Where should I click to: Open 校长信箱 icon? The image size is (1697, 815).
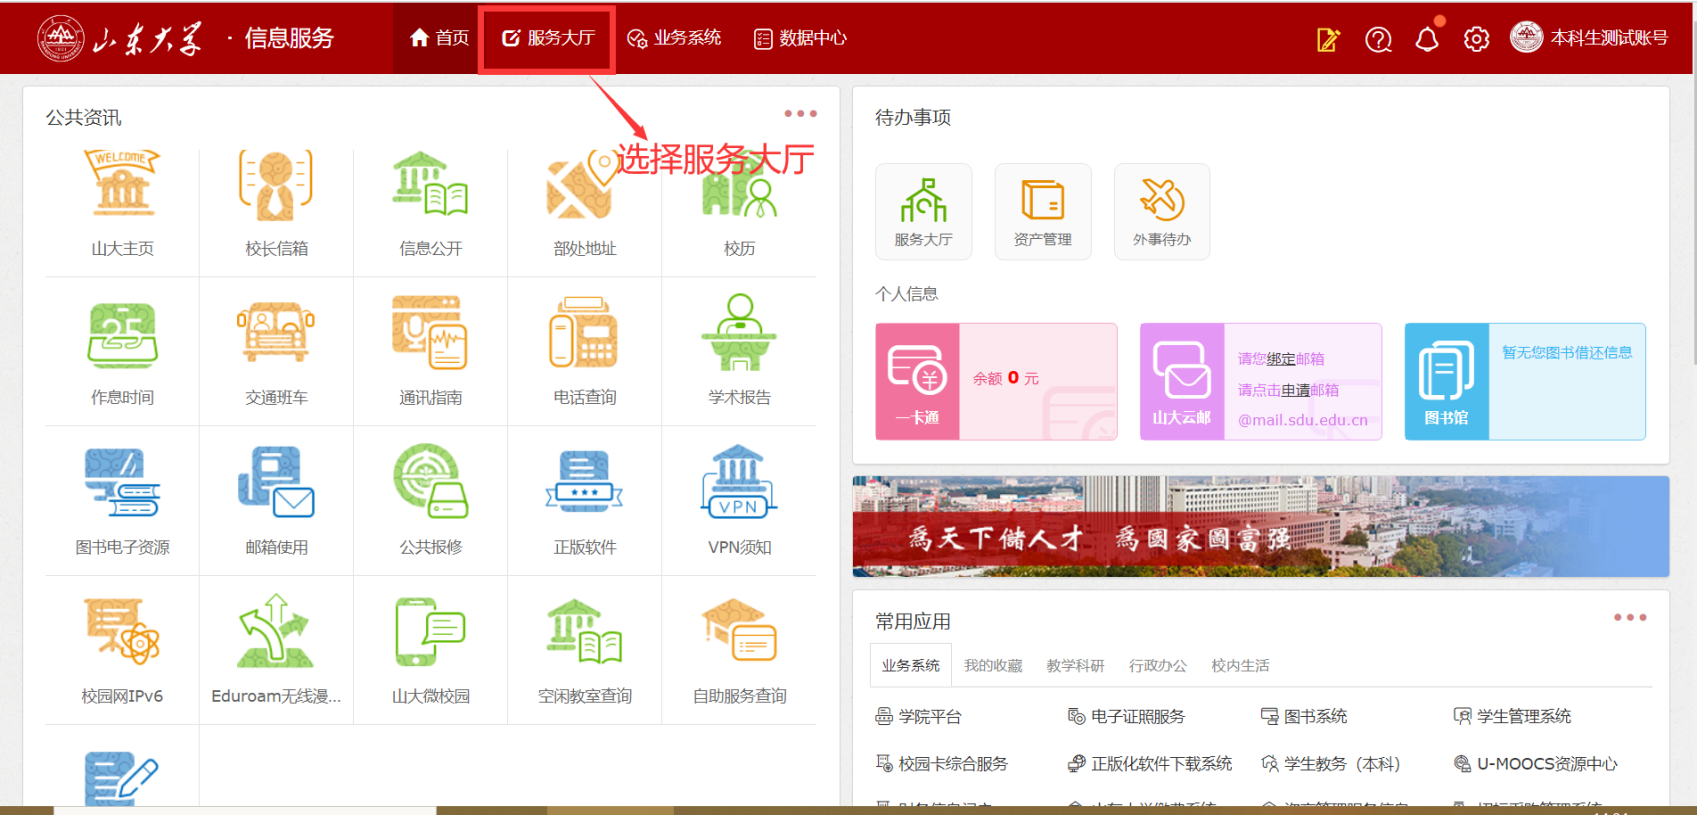click(276, 184)
